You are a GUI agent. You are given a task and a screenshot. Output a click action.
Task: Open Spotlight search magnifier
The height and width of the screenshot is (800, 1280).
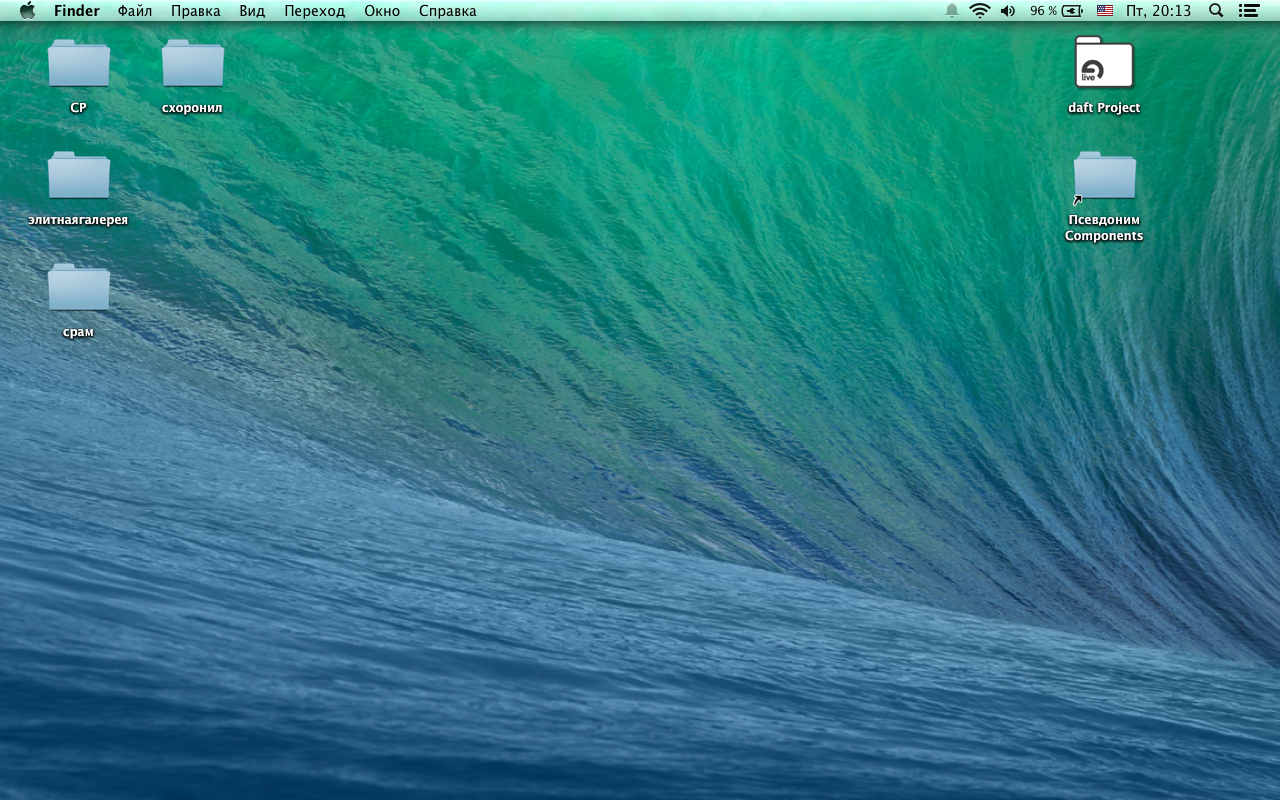1216,11
